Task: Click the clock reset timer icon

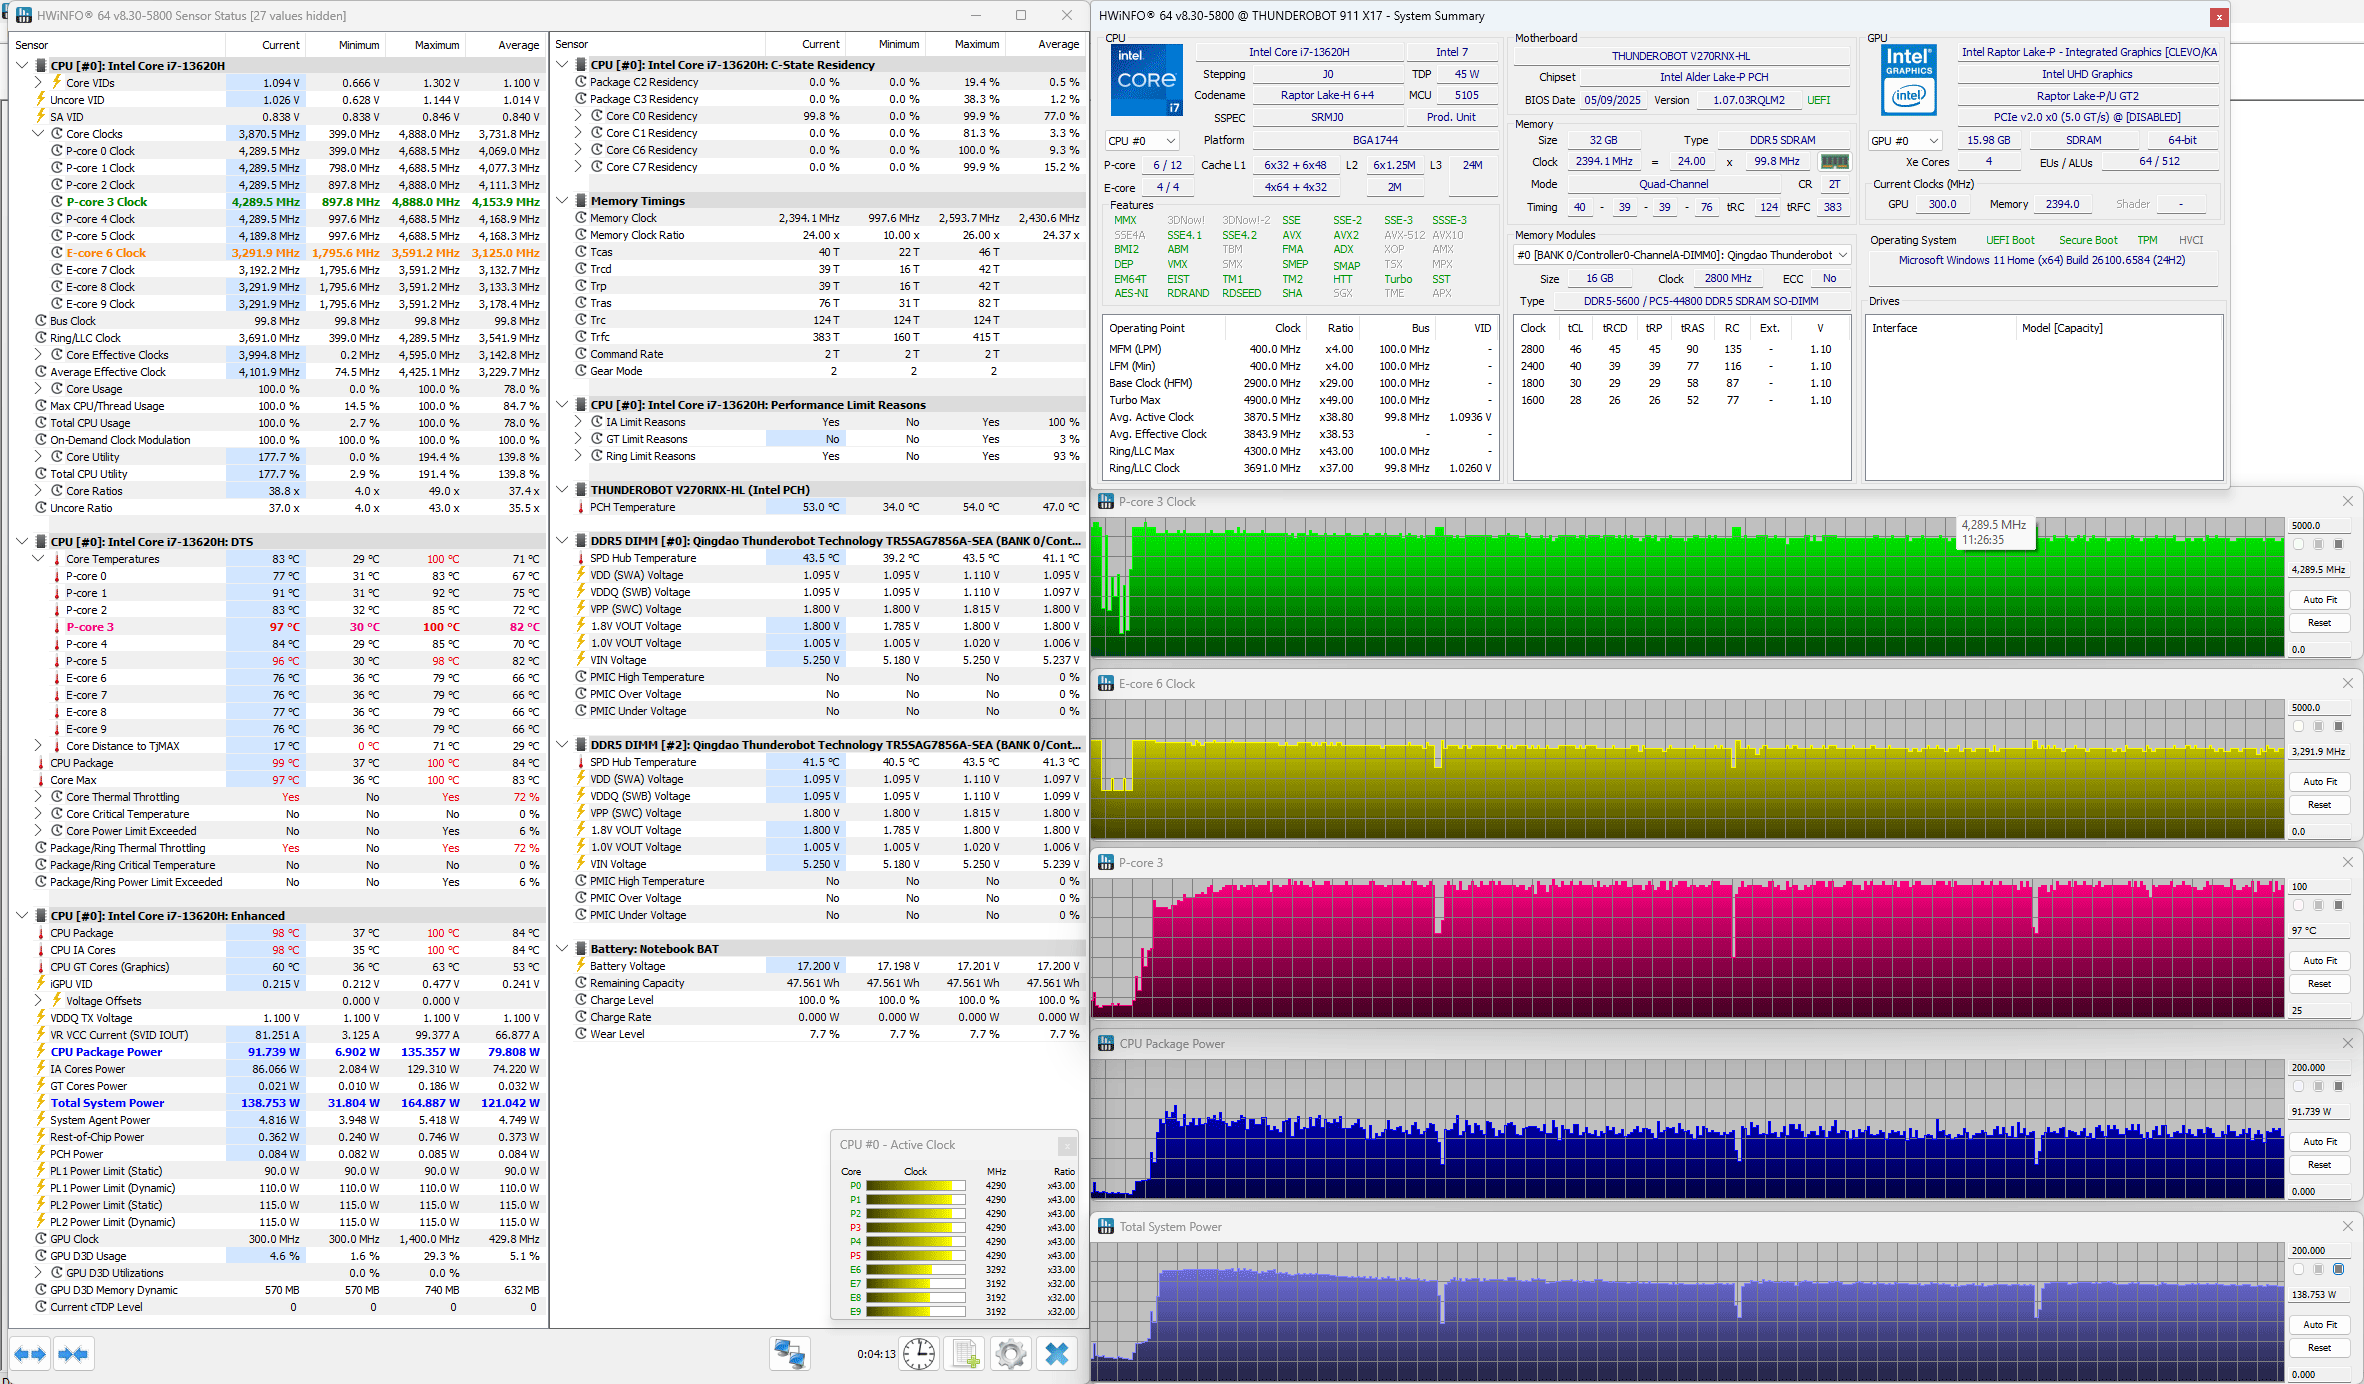Action: tap(918, 1354)
